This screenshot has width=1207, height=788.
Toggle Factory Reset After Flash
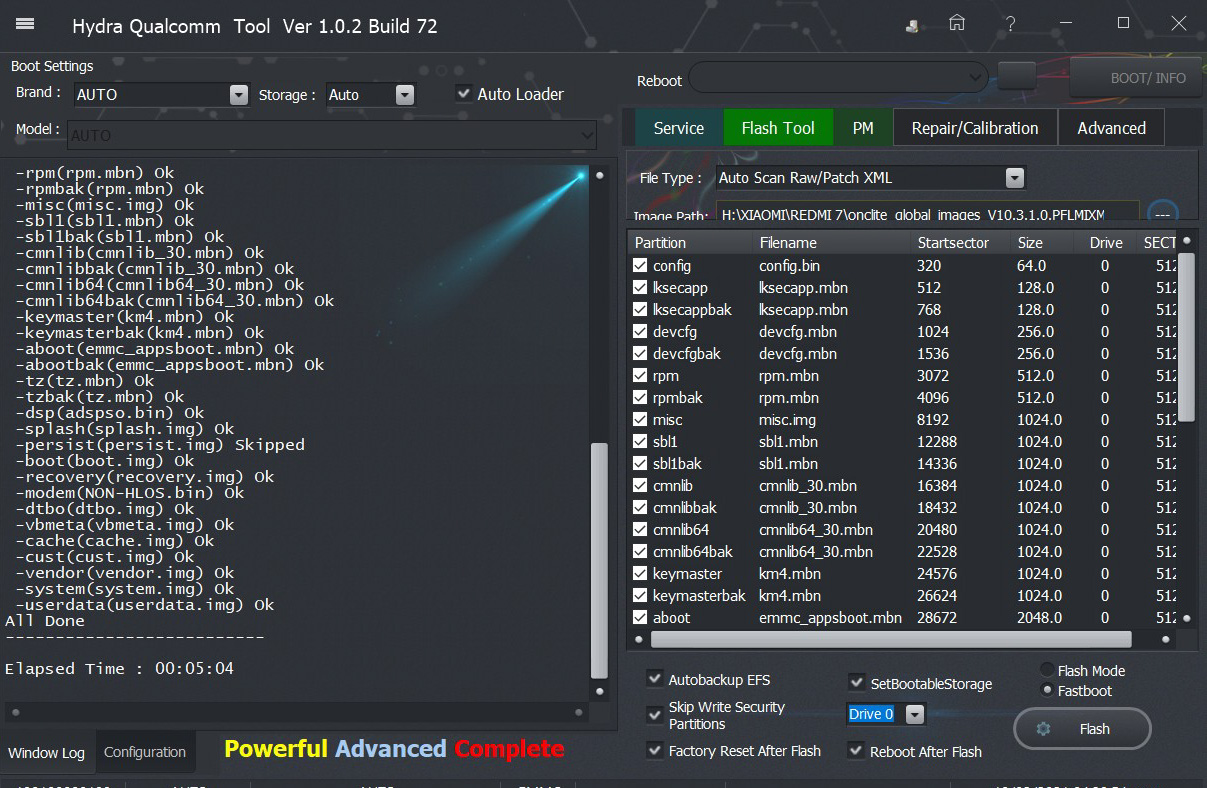[655, 751]
